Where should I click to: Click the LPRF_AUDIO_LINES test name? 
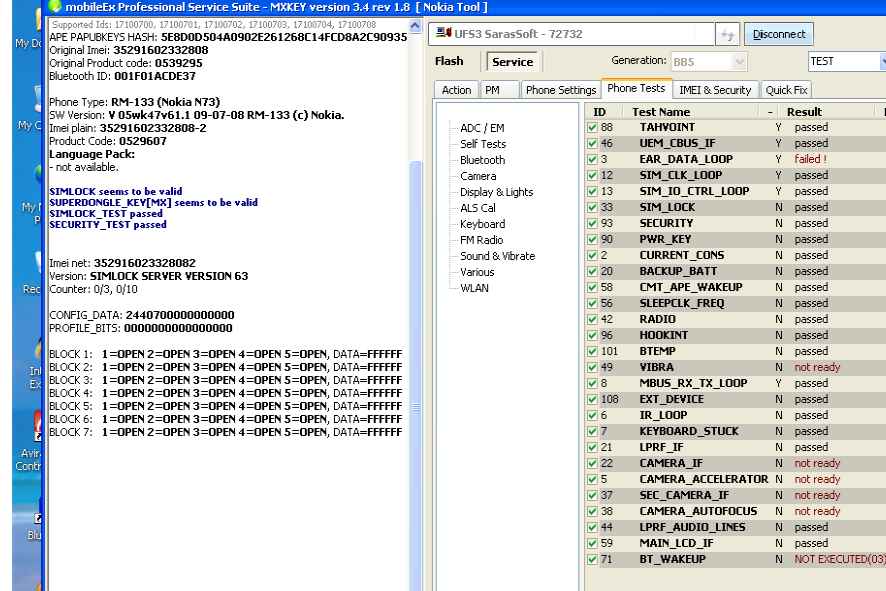pos(692,527)
